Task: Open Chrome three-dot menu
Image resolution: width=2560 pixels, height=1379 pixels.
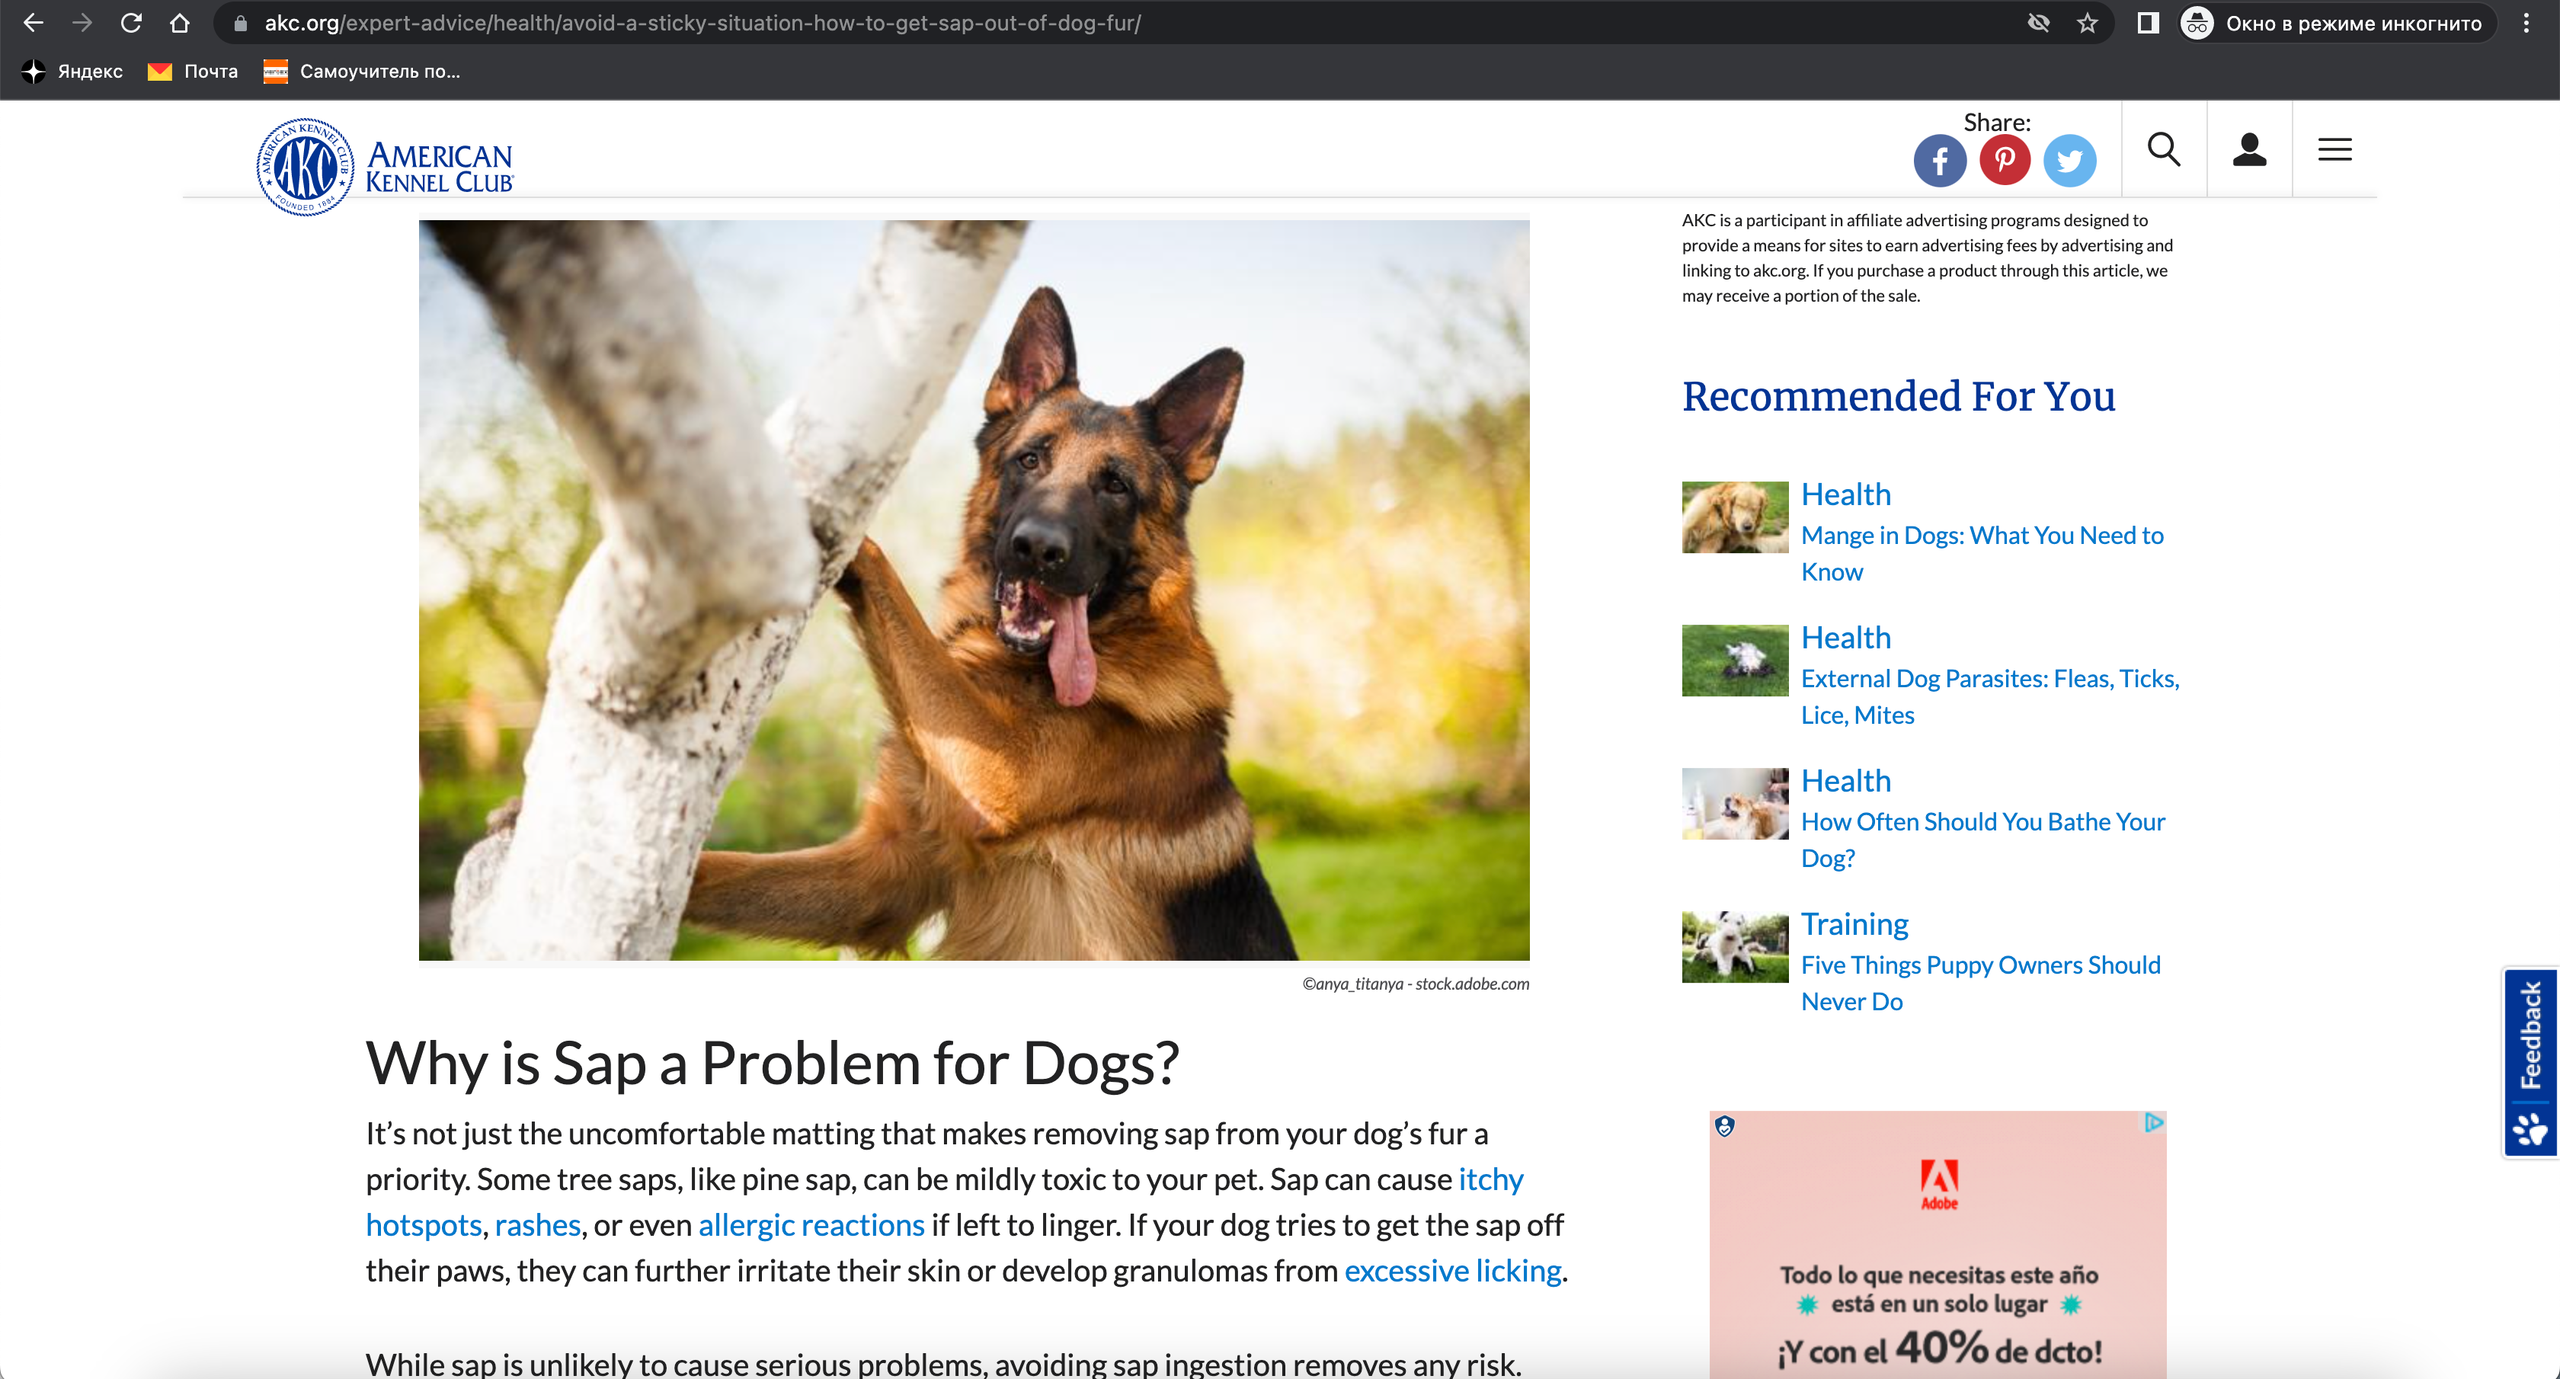Action: tap(2526, 23)
